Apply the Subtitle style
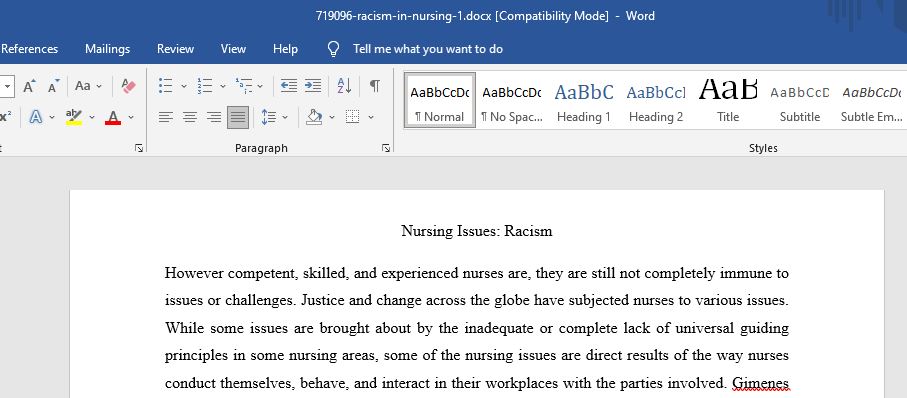 [800, 100]
